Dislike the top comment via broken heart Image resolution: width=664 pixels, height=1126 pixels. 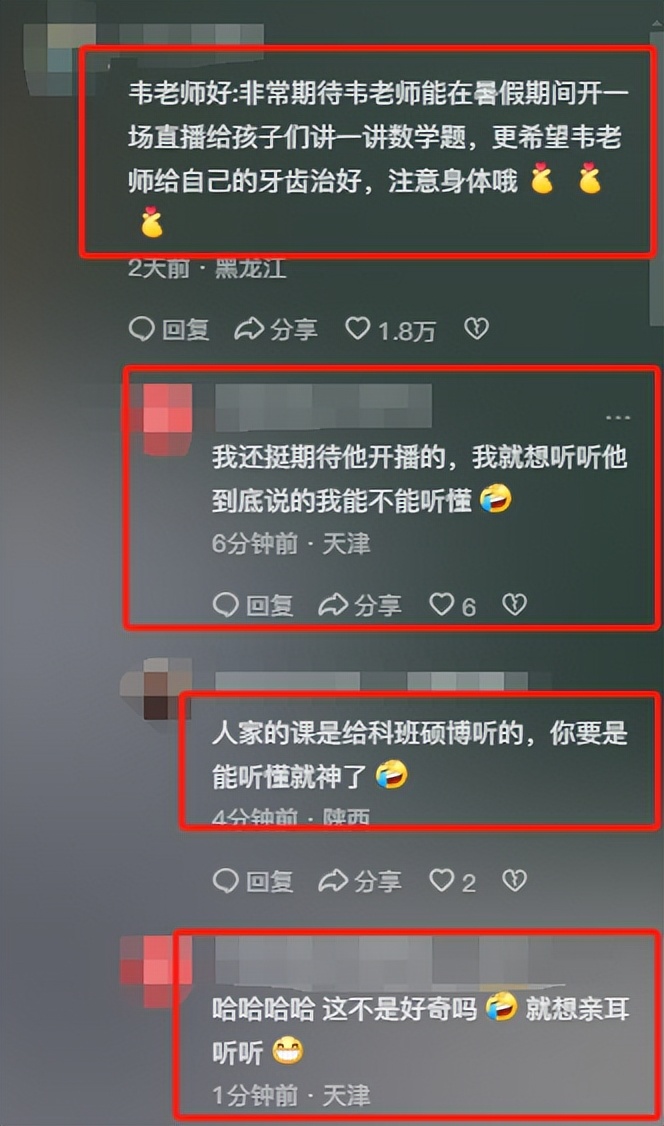pos(477,329)
